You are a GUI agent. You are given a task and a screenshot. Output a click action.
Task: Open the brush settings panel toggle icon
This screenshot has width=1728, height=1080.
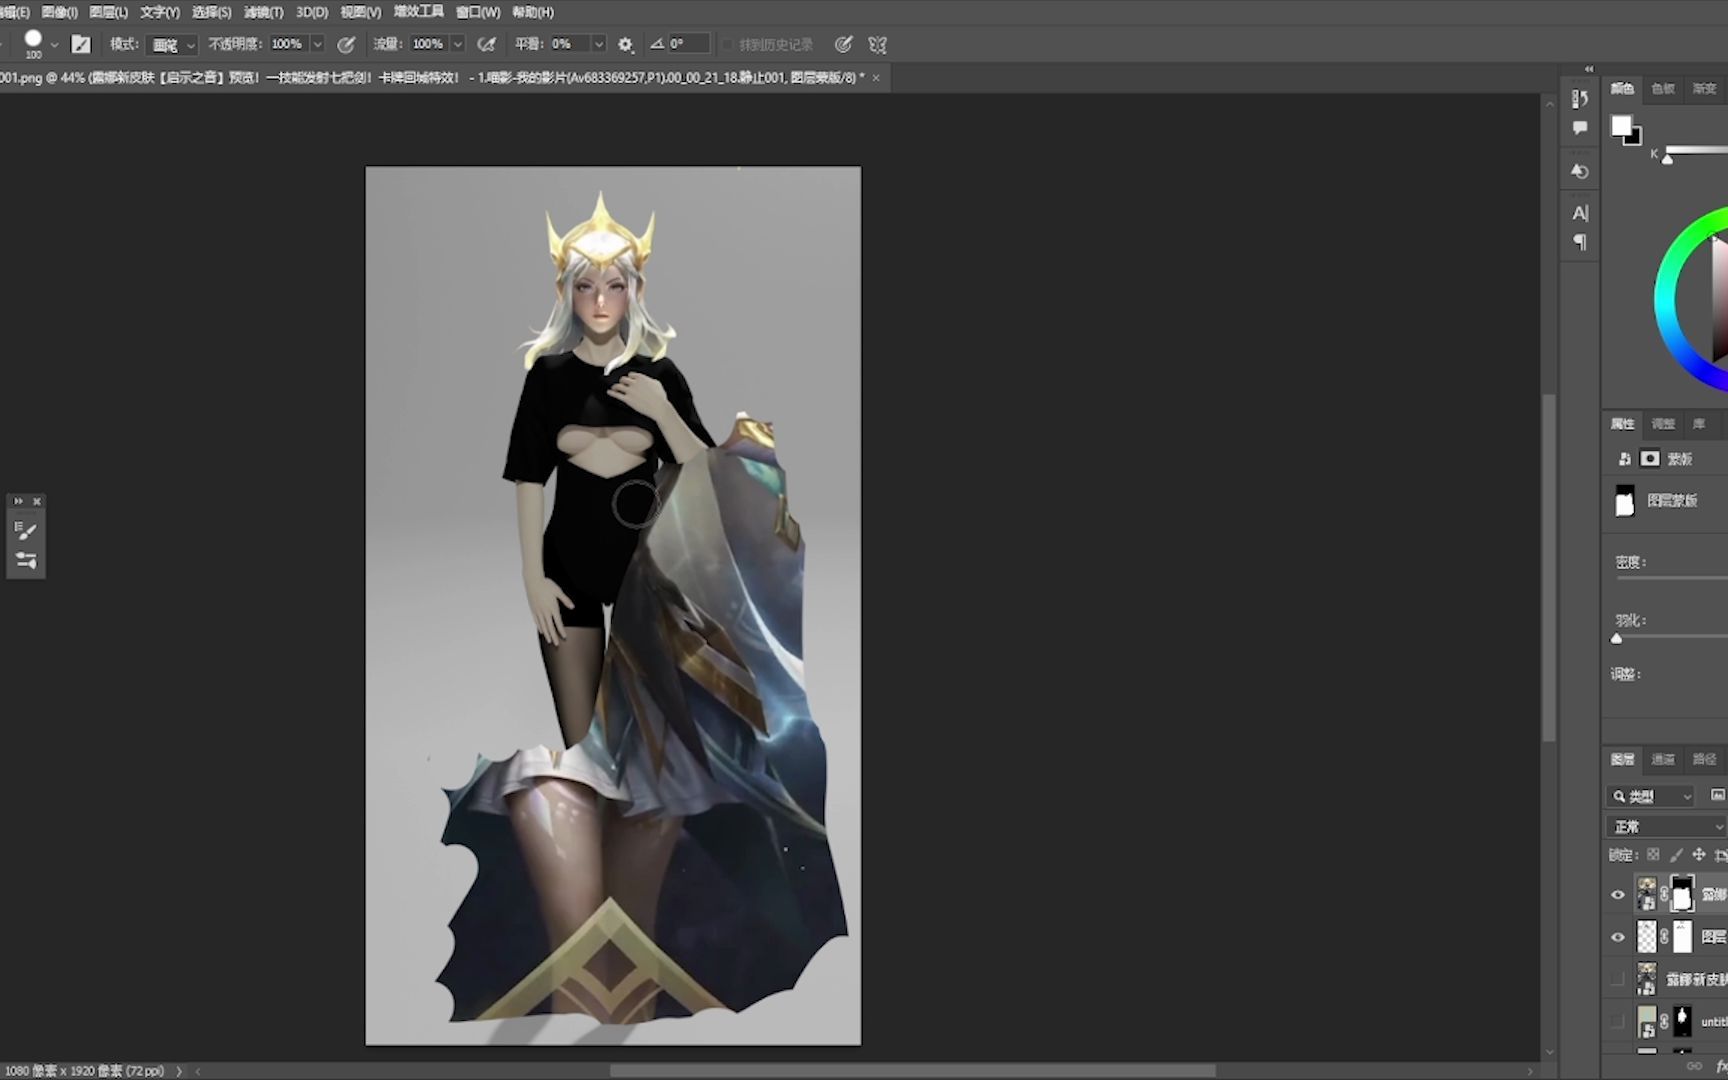tap(81, 44)
